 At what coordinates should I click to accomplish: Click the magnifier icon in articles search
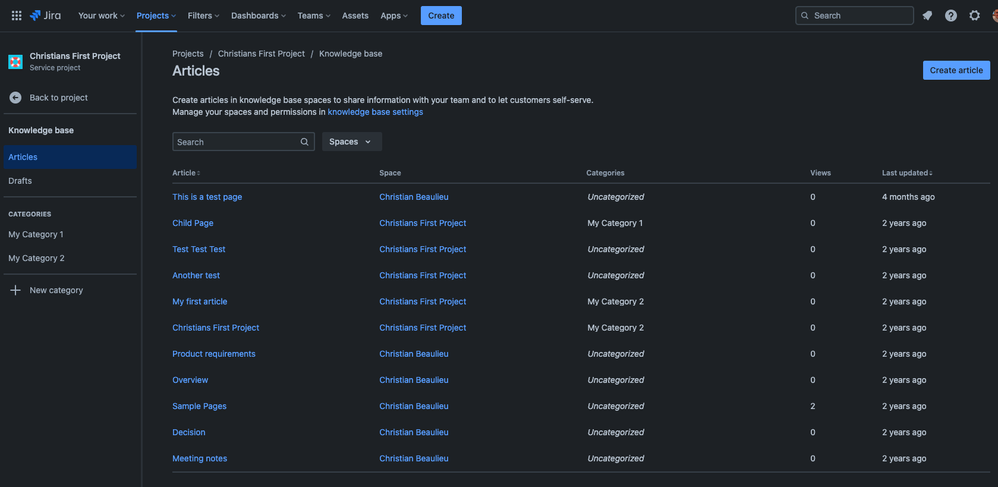(x=304, y=142)
